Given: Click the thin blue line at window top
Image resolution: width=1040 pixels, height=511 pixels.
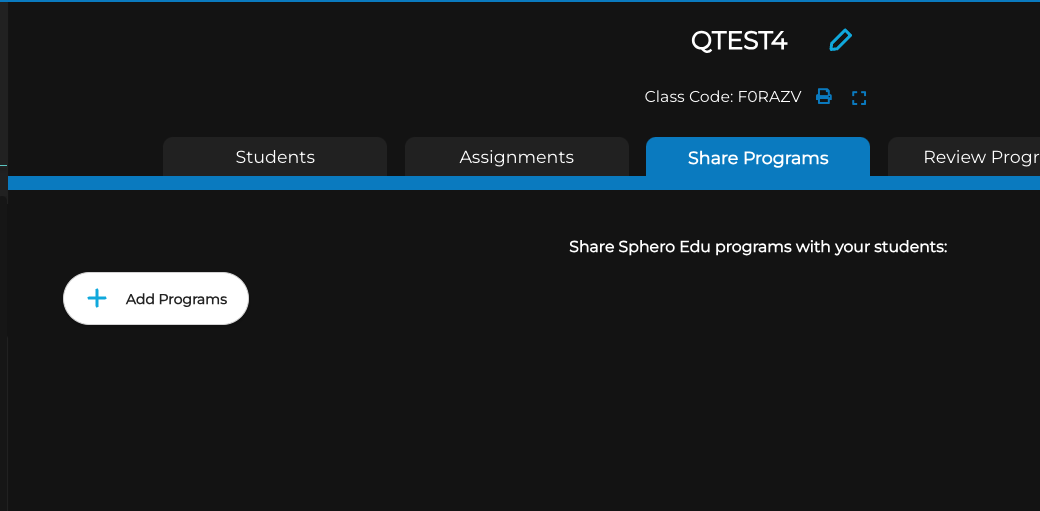Looking at the screenshot, I should click(520, 1).
